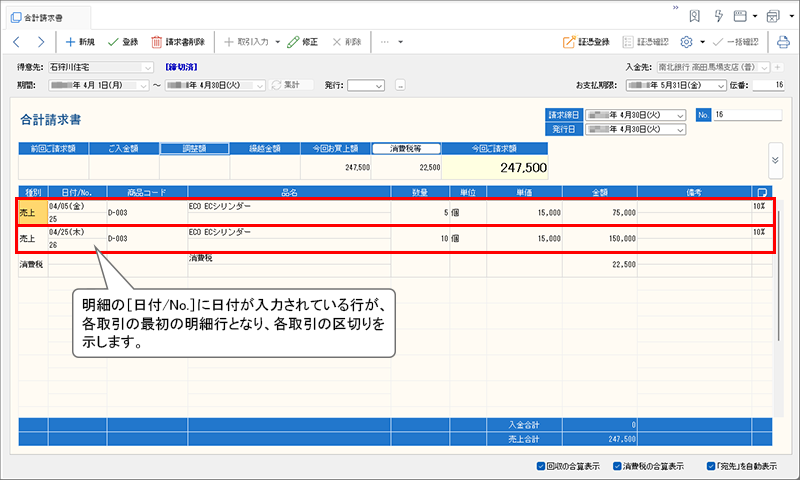Click the small ellipsis button beside 発行
Screen dimensions: 800x480
(401, 86)
